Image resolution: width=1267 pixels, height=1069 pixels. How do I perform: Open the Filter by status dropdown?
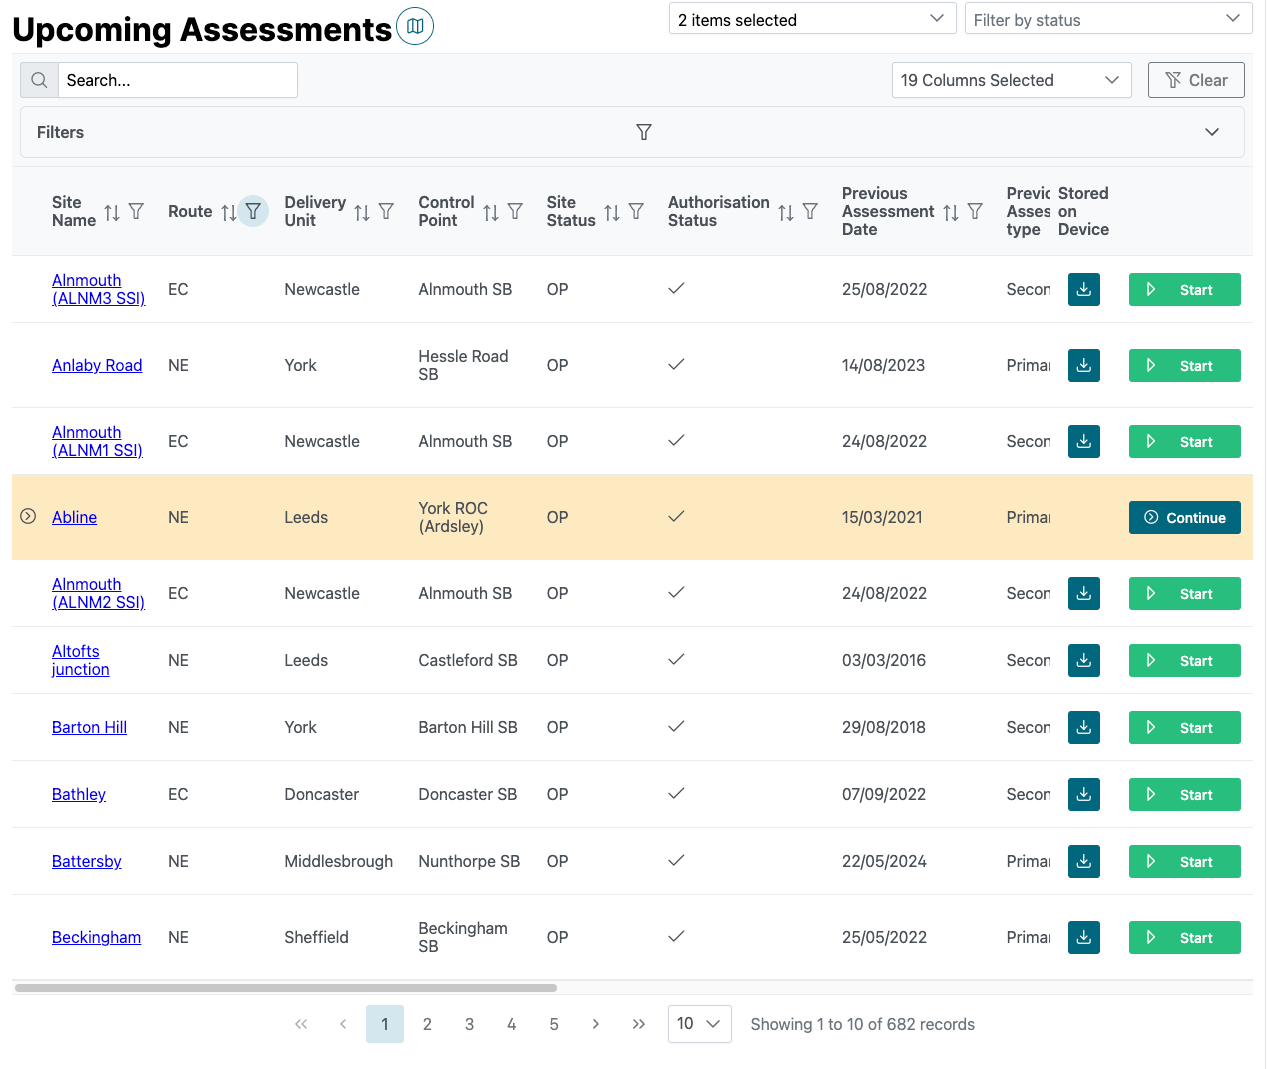pyautogui.click(x=1107, y=19)
